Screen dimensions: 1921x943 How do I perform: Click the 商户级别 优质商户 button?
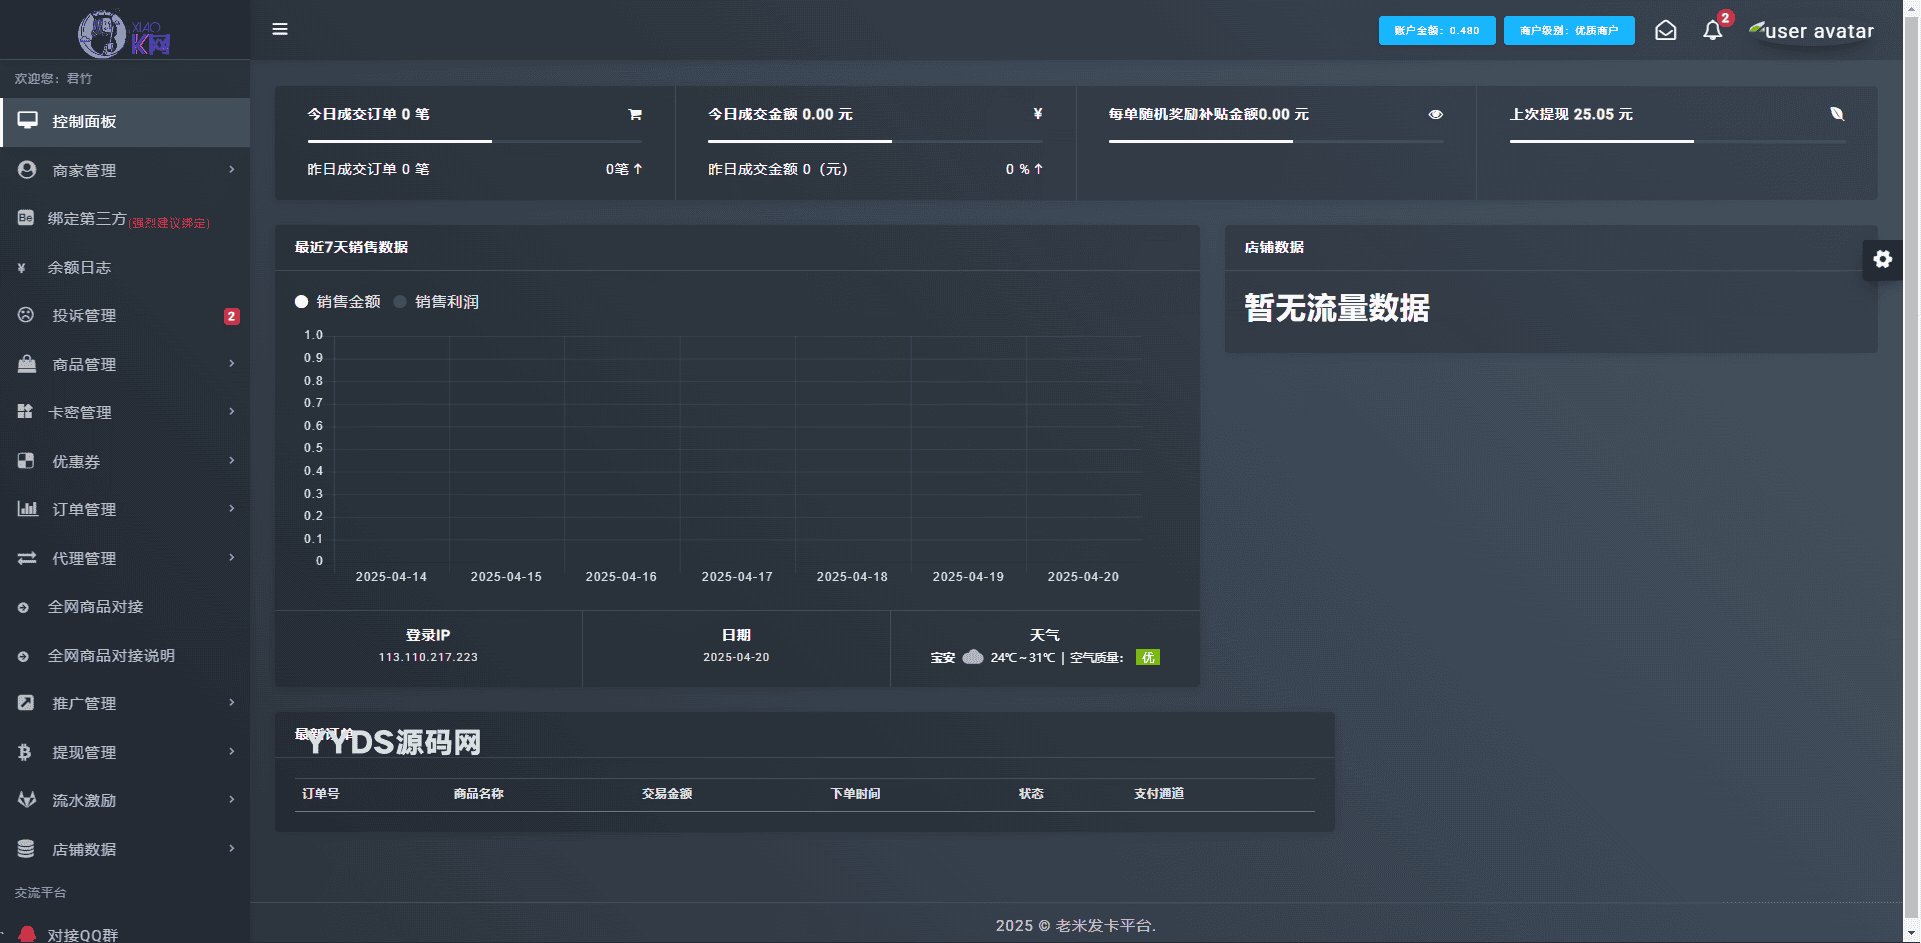[x=1569, y=30]
